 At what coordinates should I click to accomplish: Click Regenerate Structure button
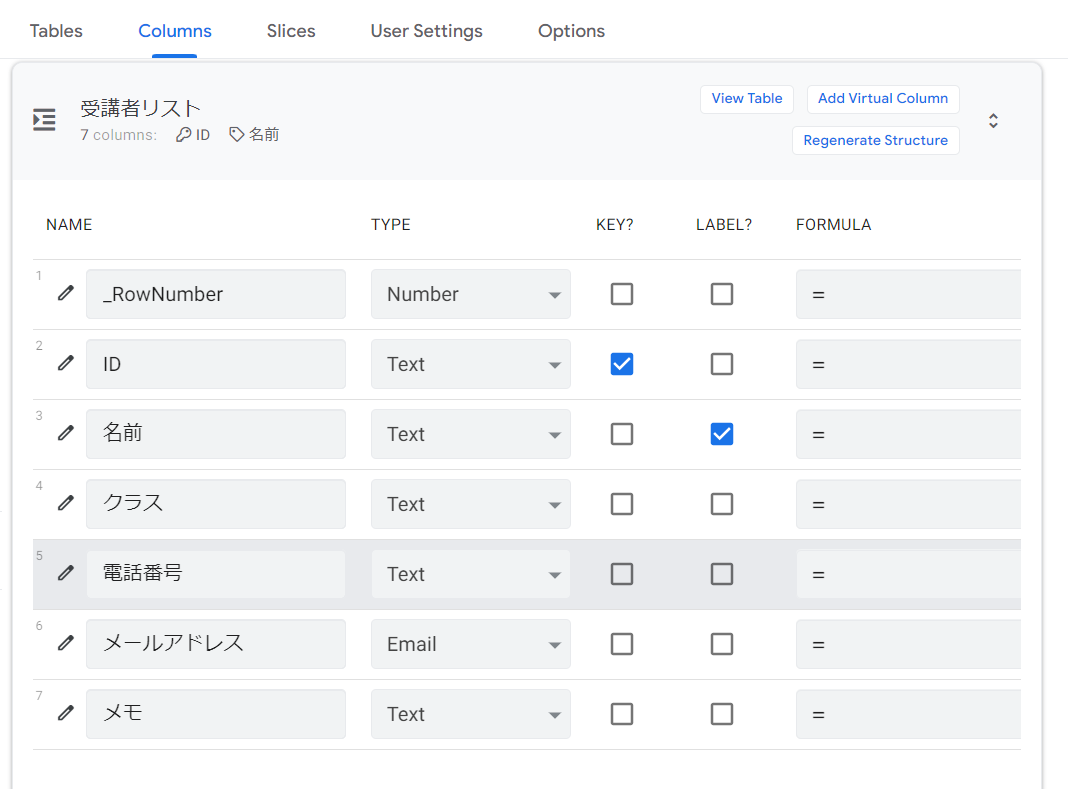[x=875, y=141]
